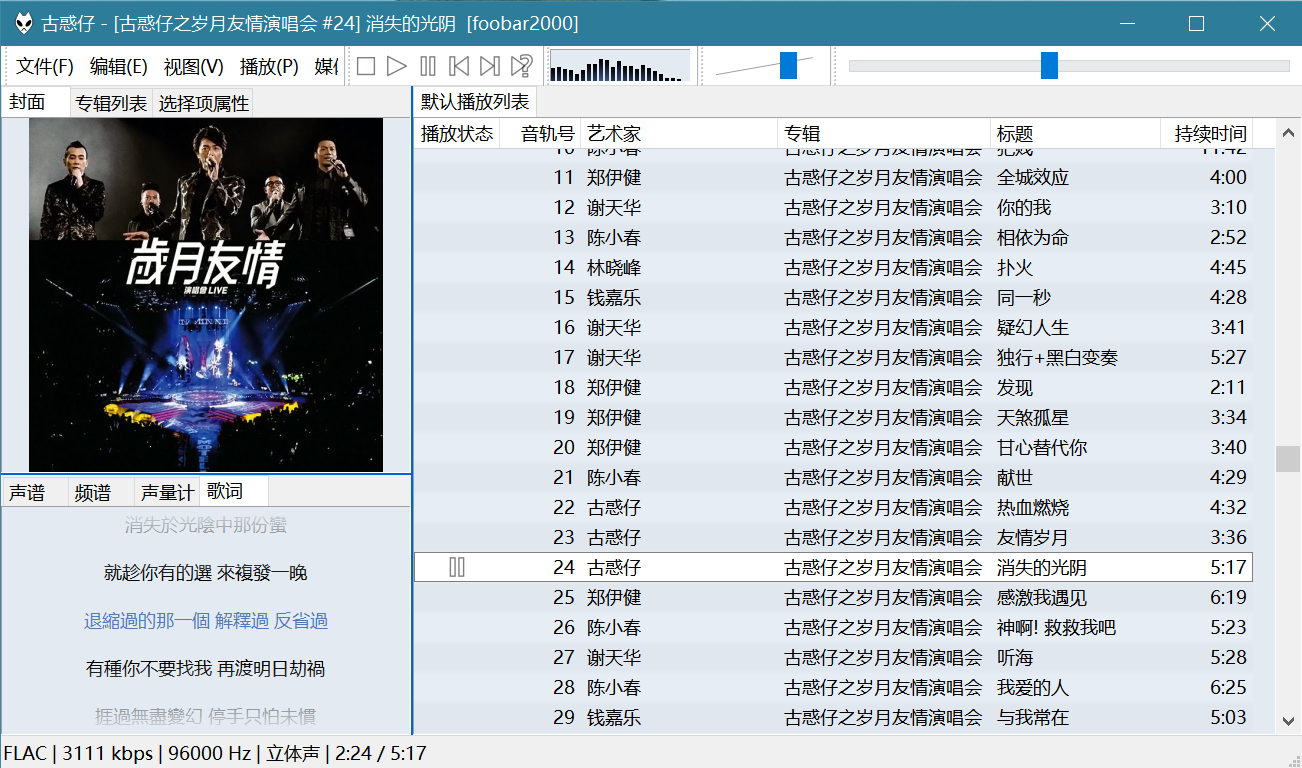This screenshot has height=768, width=1302.
Task: Select track 28 我爱的人
Action: [x=833, y=687]
